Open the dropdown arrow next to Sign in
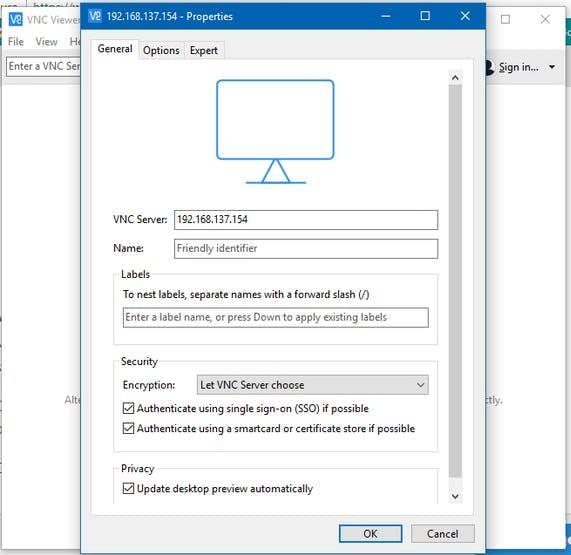571x555 pixels. tap(552, 67)
